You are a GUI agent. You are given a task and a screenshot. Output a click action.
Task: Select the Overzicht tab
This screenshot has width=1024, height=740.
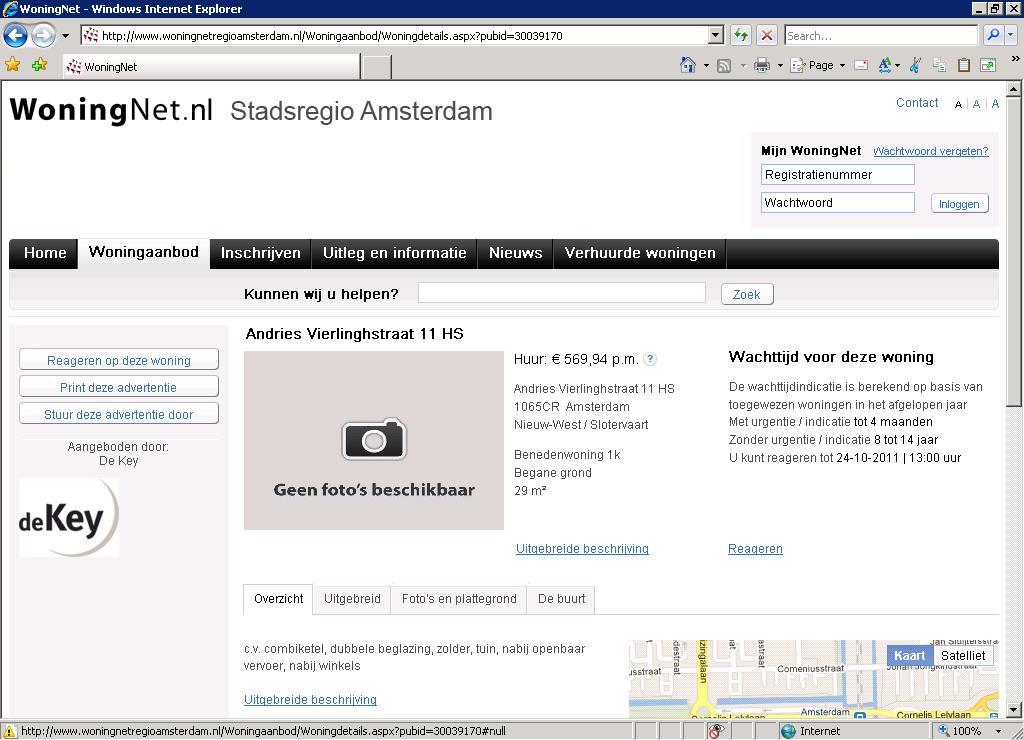pyautogui.click(x=278, y=599)
